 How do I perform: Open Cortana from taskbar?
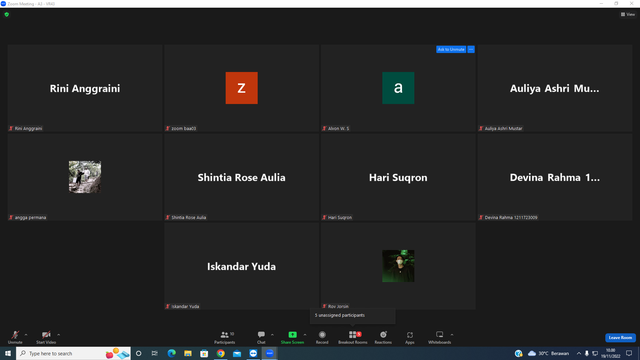(139, 353)
